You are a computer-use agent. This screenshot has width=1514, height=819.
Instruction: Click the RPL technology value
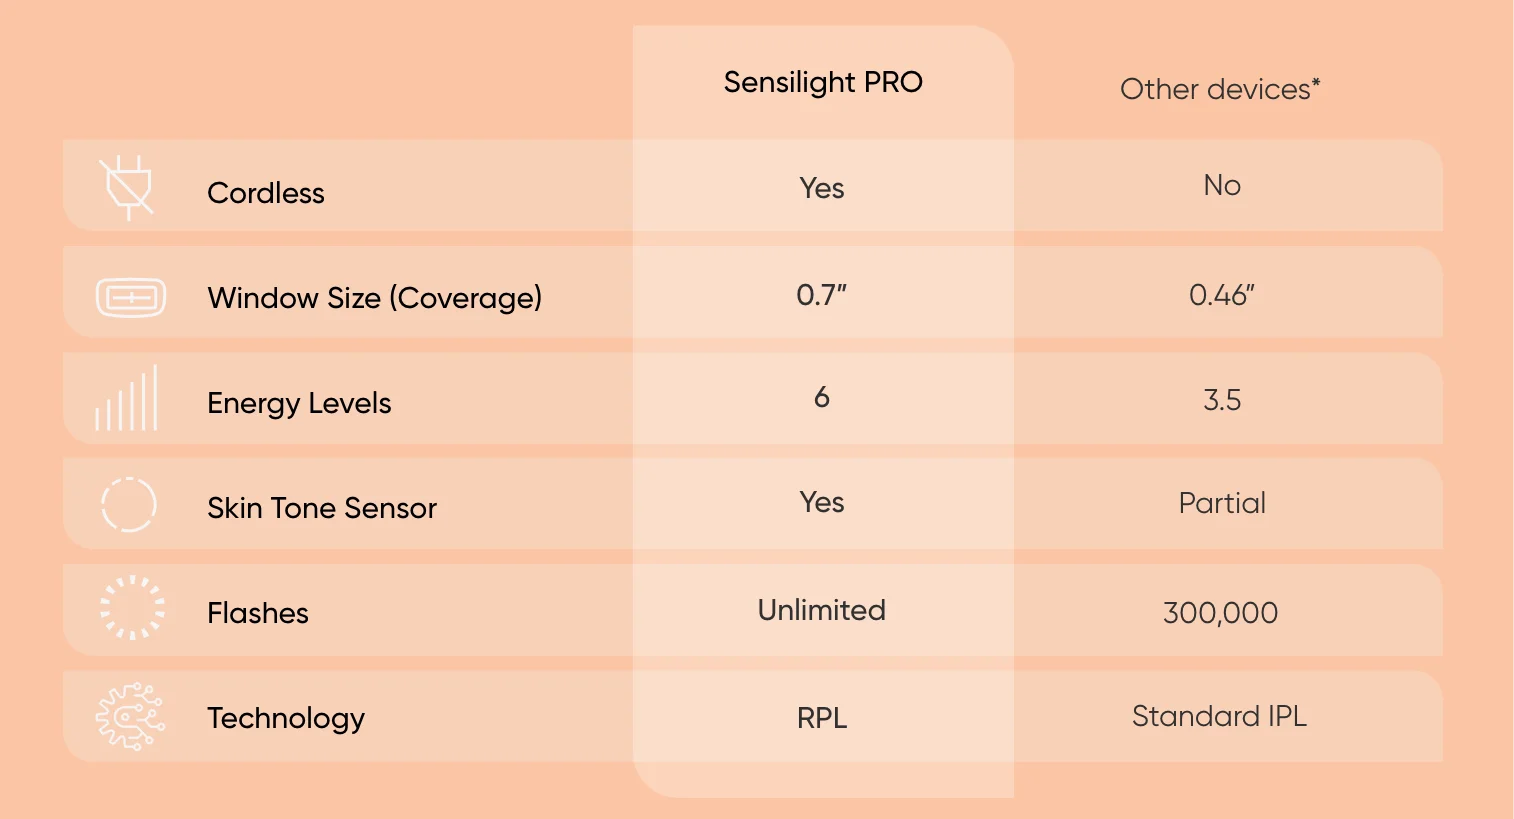(x=822, y=718)
